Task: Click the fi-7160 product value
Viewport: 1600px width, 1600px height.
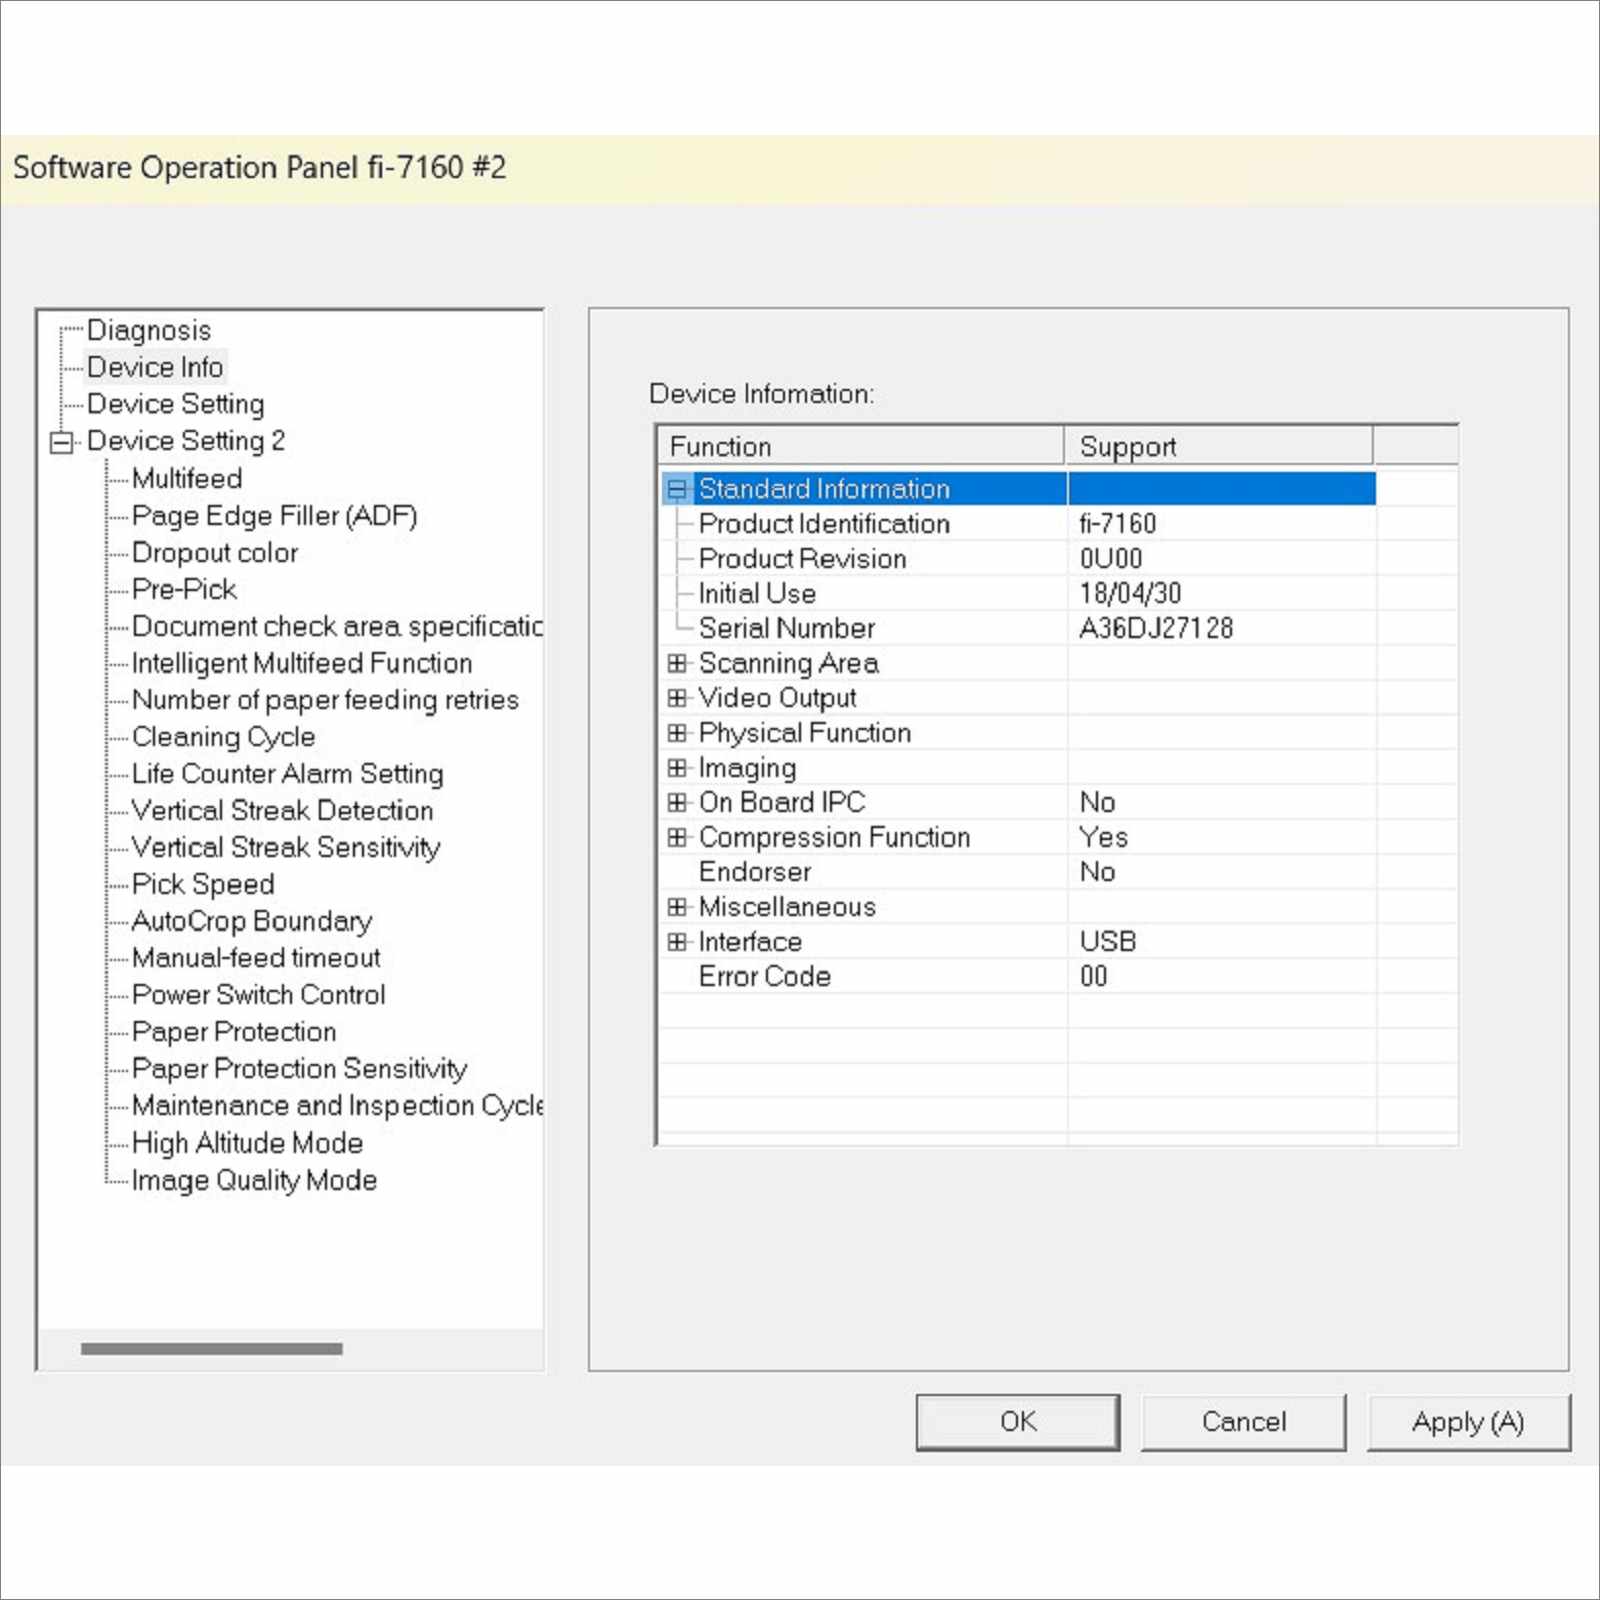Action: click(x=1118, y=524)
